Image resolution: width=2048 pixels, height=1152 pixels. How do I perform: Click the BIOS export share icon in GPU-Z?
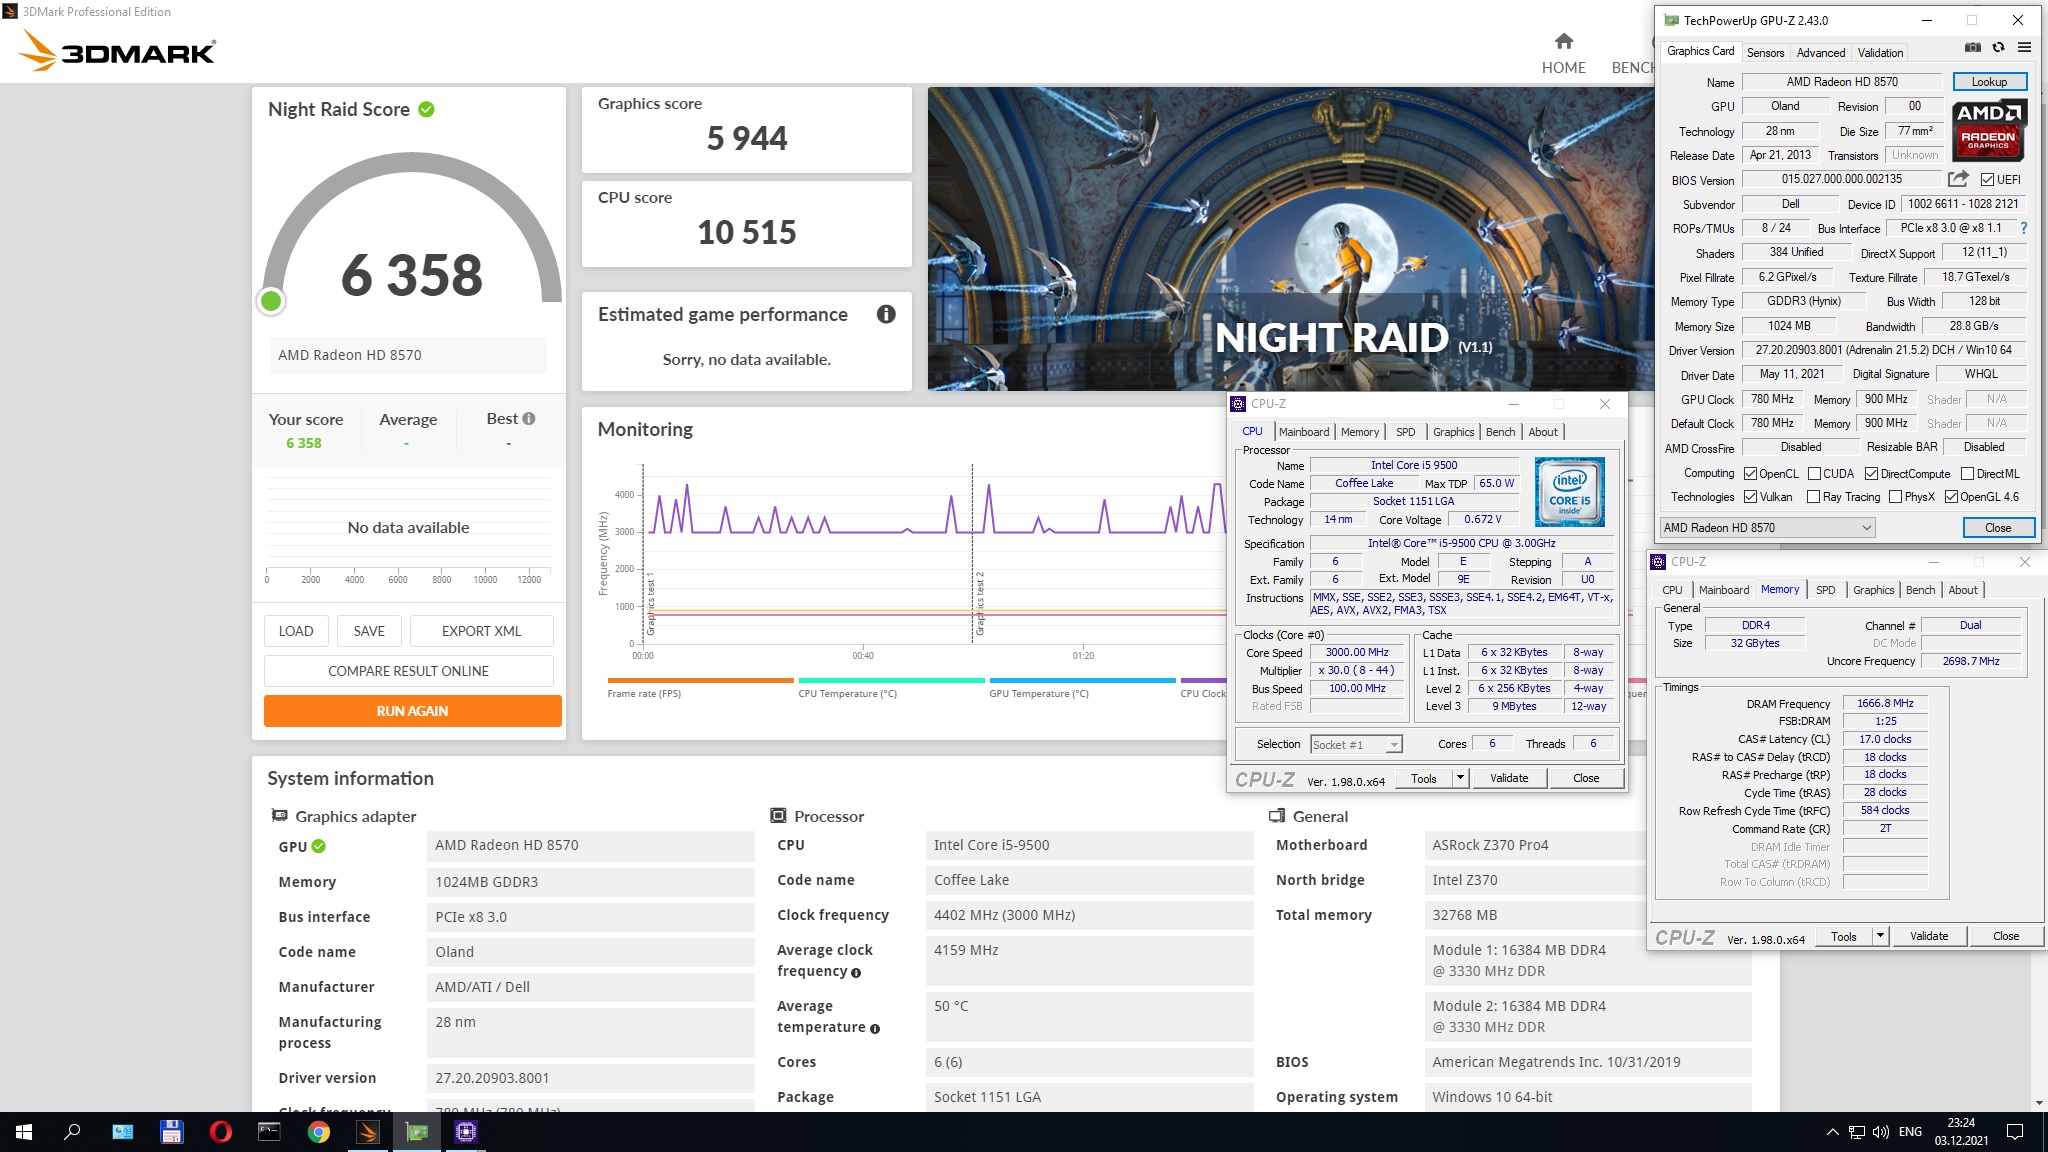coord(1958,179)
